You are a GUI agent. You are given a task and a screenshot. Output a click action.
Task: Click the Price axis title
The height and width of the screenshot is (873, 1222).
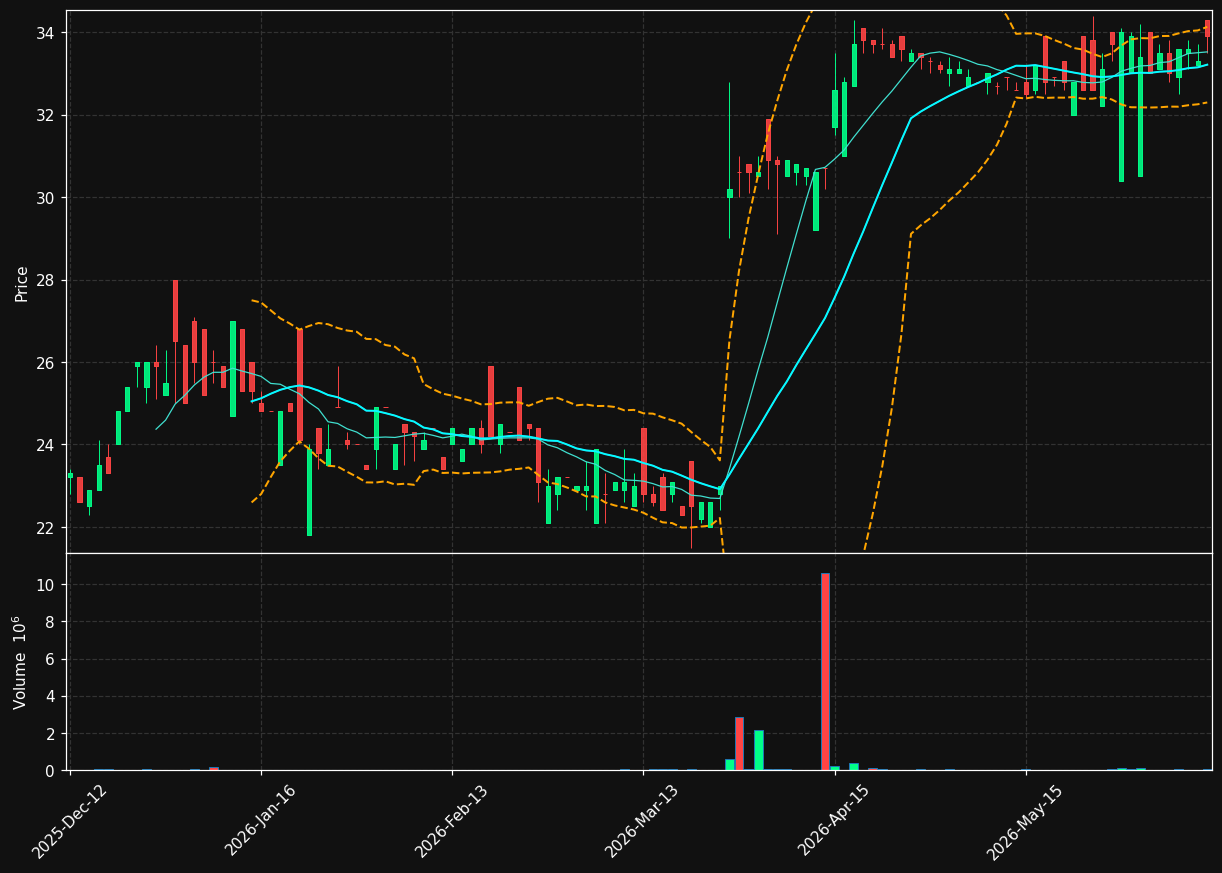pos(22,283)
